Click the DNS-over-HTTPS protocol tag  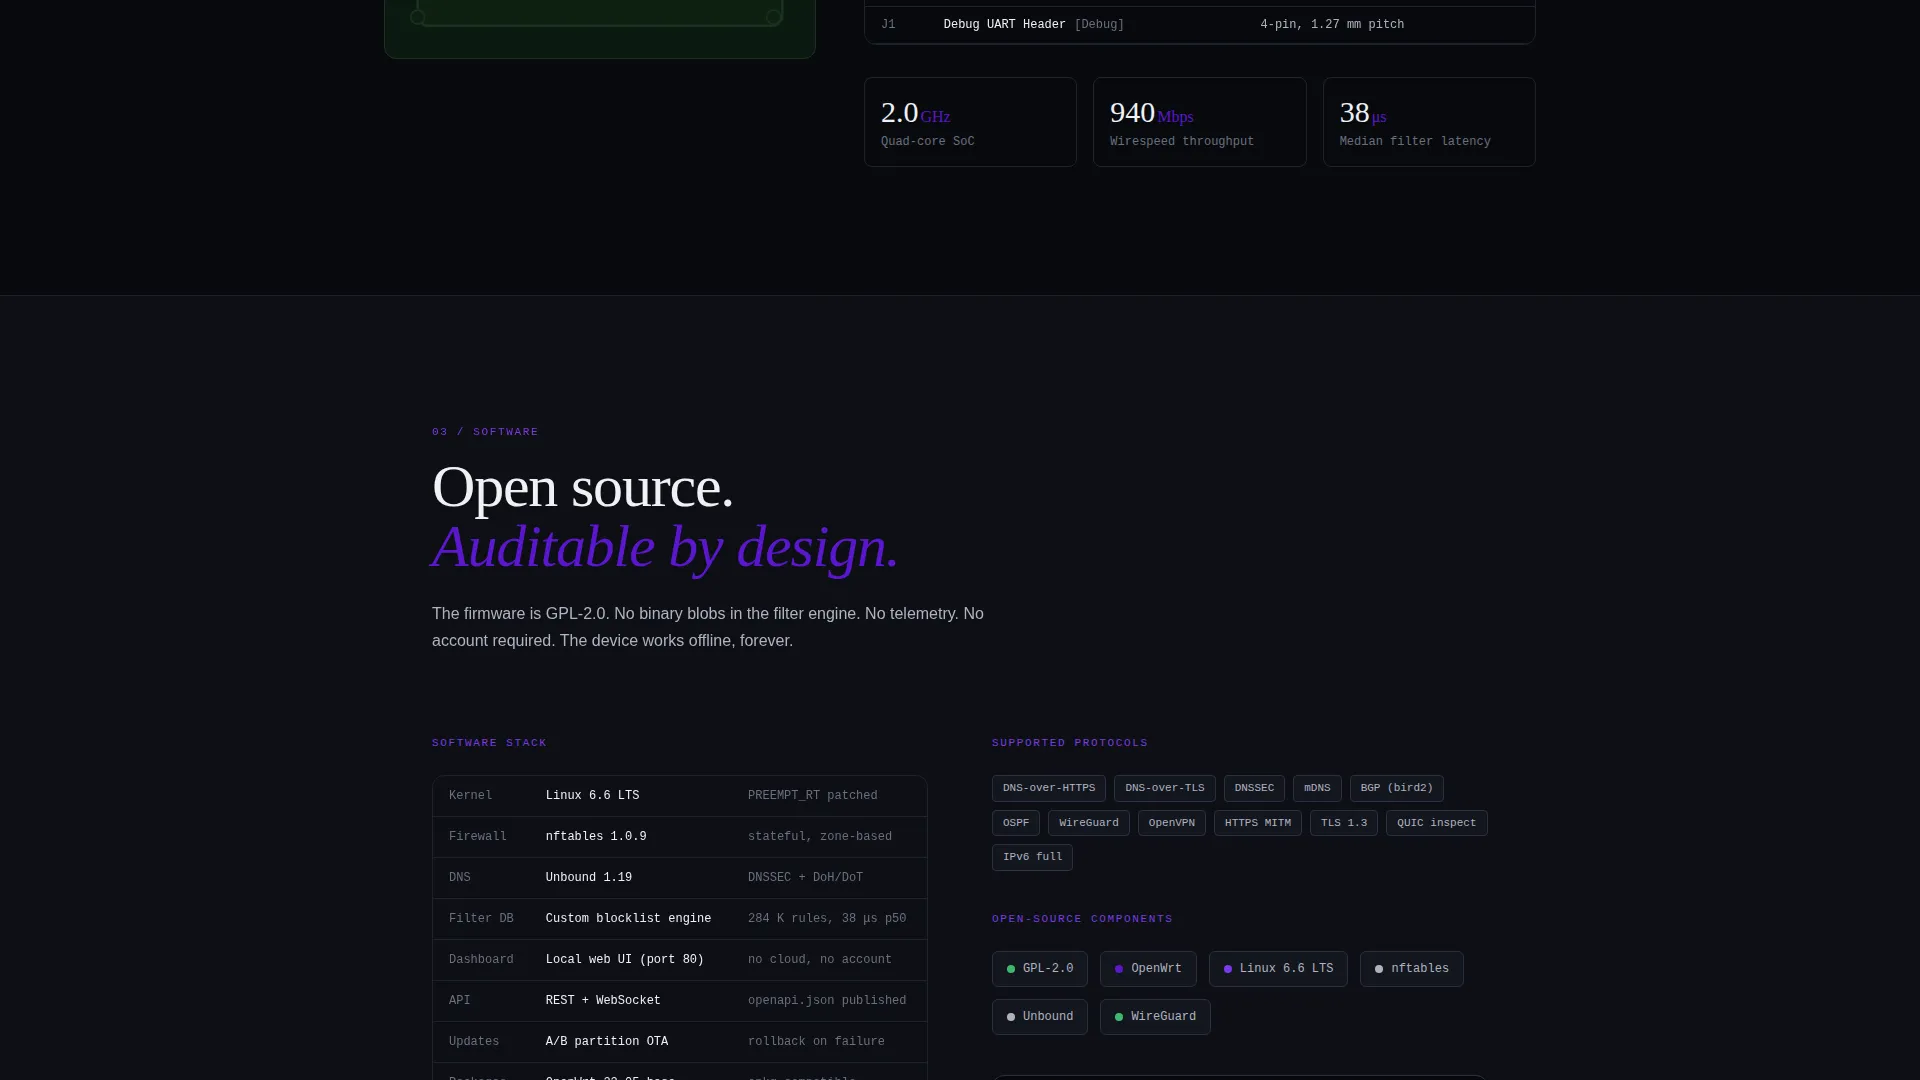pyautogui.click(x=1048, y=788)
